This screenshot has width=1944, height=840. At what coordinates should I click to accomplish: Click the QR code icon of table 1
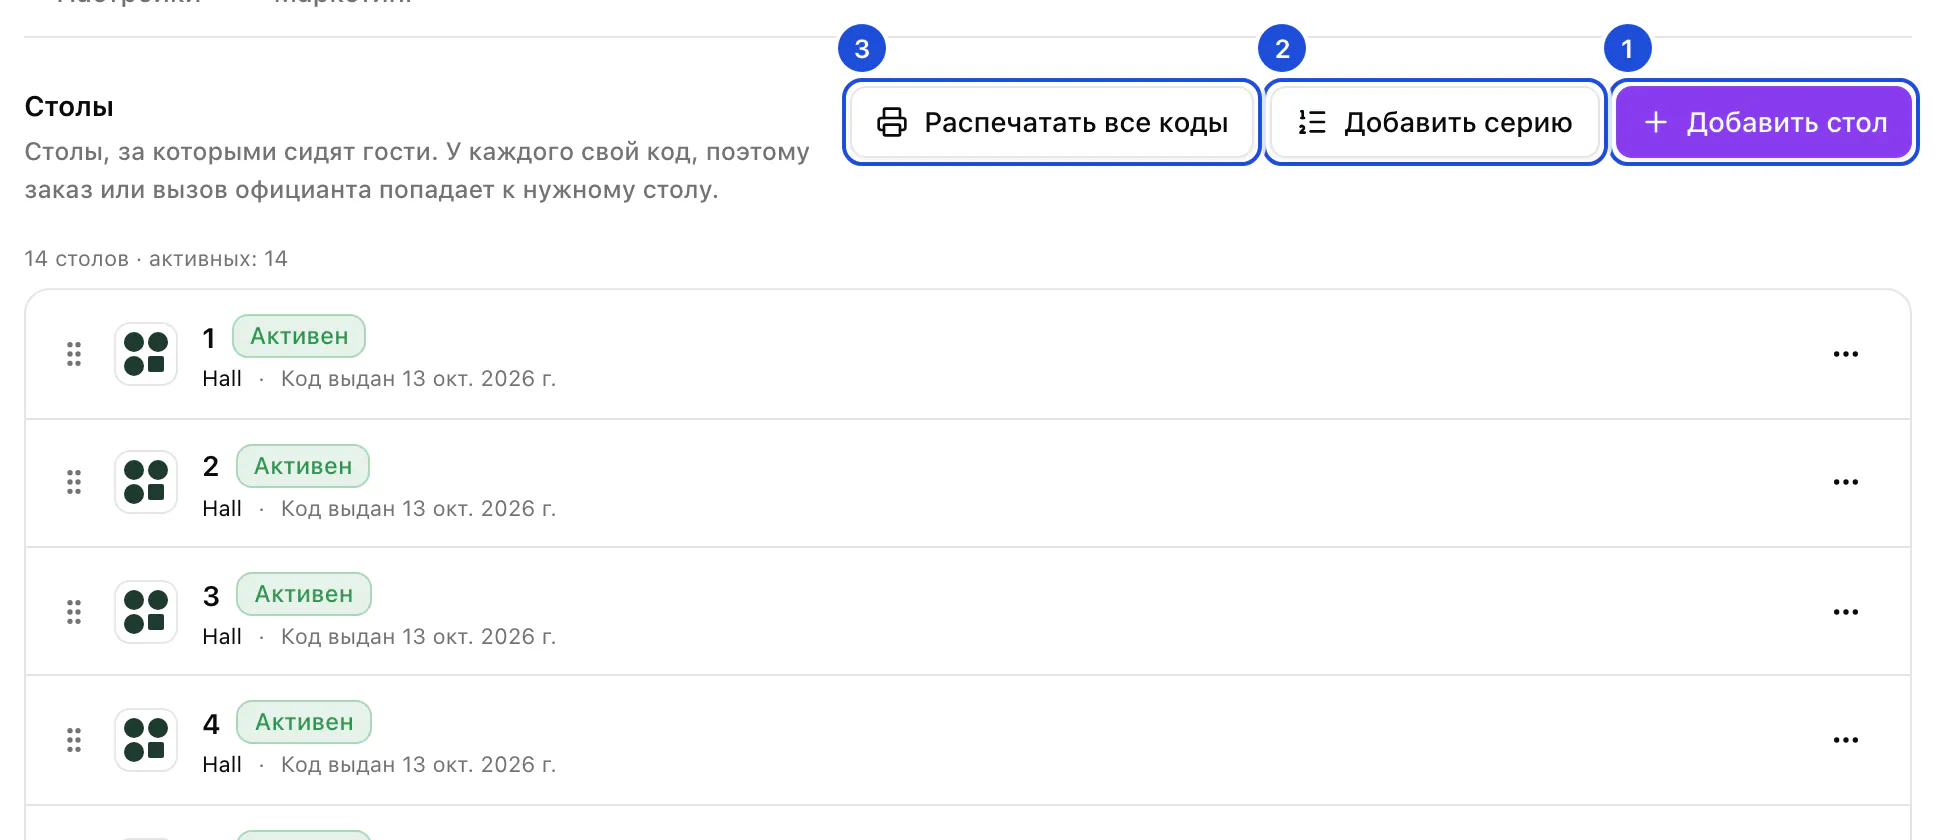(x=146, y=354)
